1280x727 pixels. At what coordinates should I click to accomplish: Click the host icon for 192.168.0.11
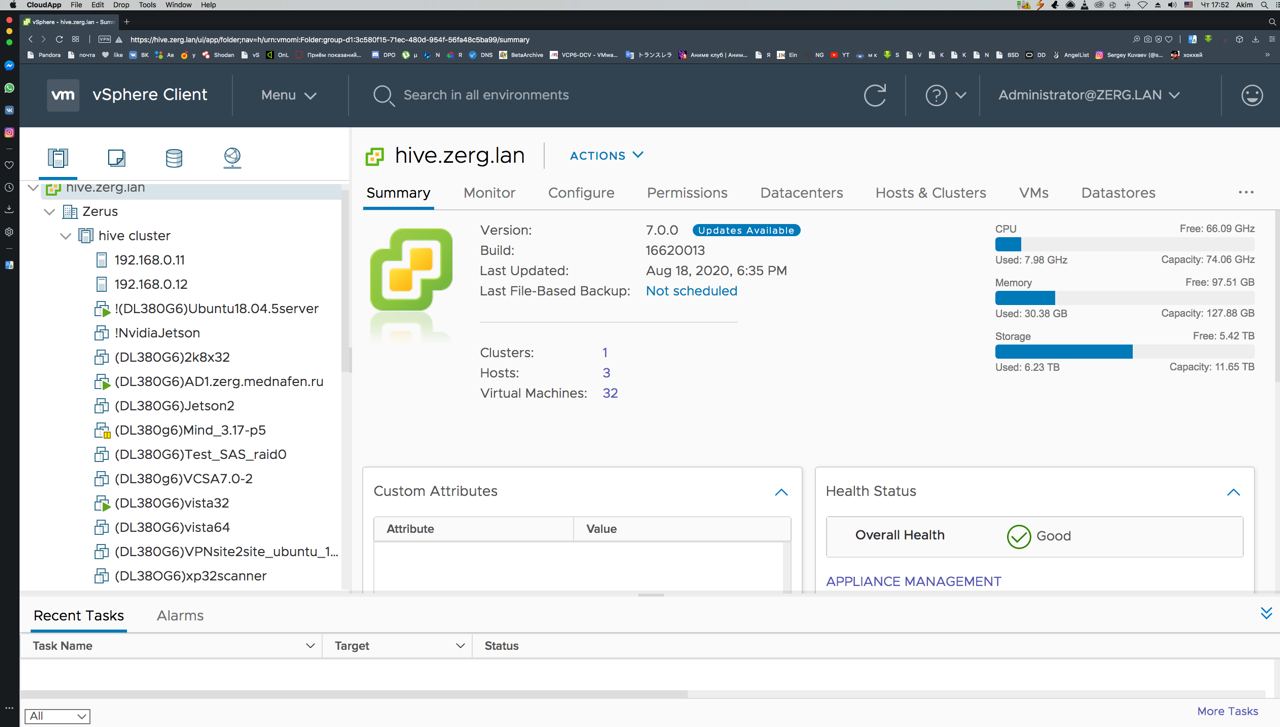tap(101, 260)
